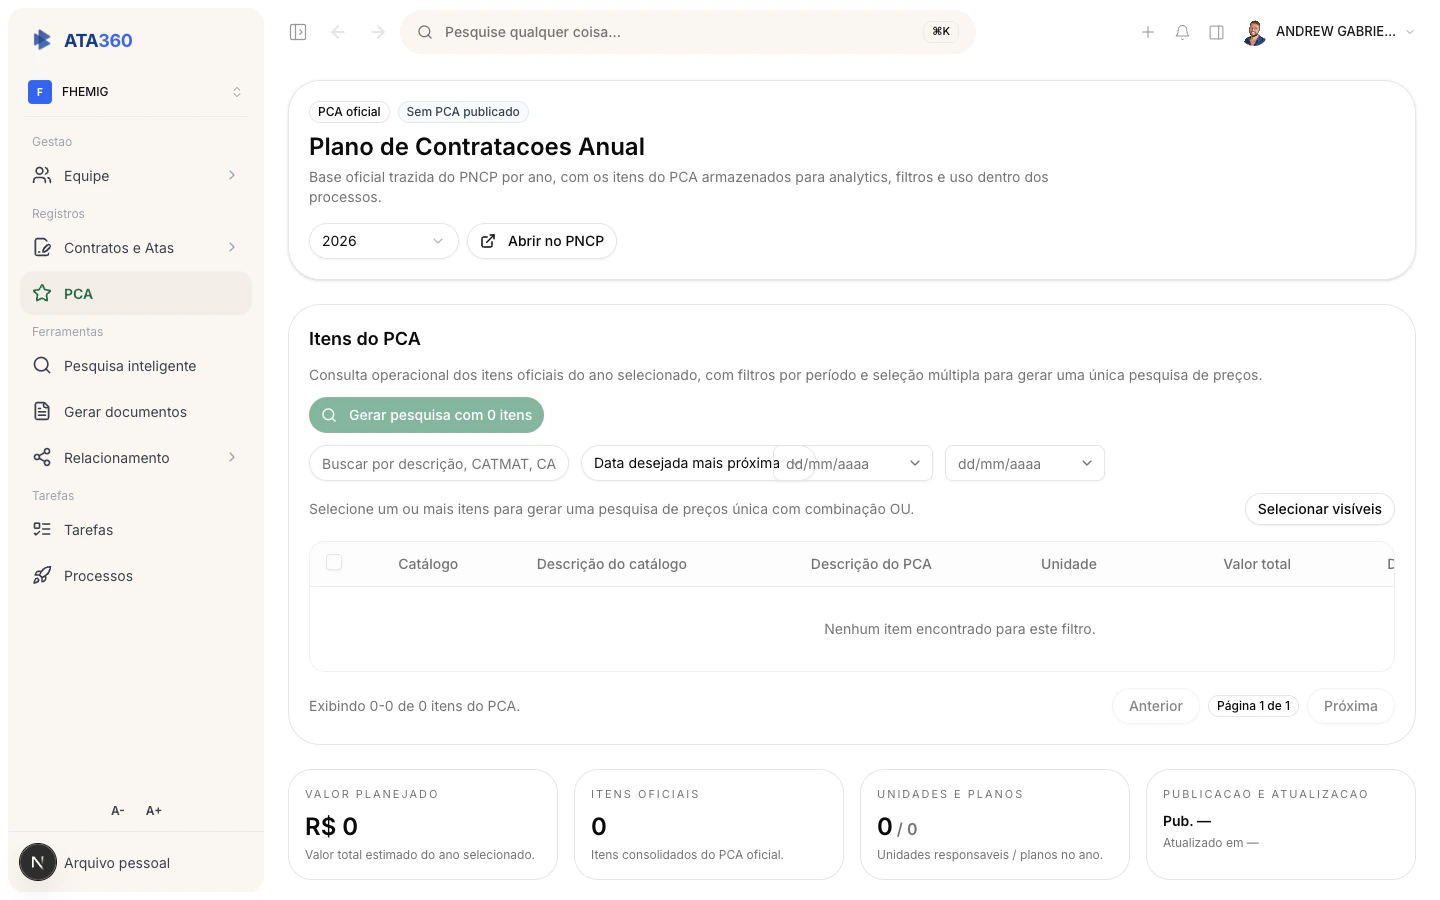Click the Gerar documentos document icon
This screenshot has height=900, width=1440.
41,411
